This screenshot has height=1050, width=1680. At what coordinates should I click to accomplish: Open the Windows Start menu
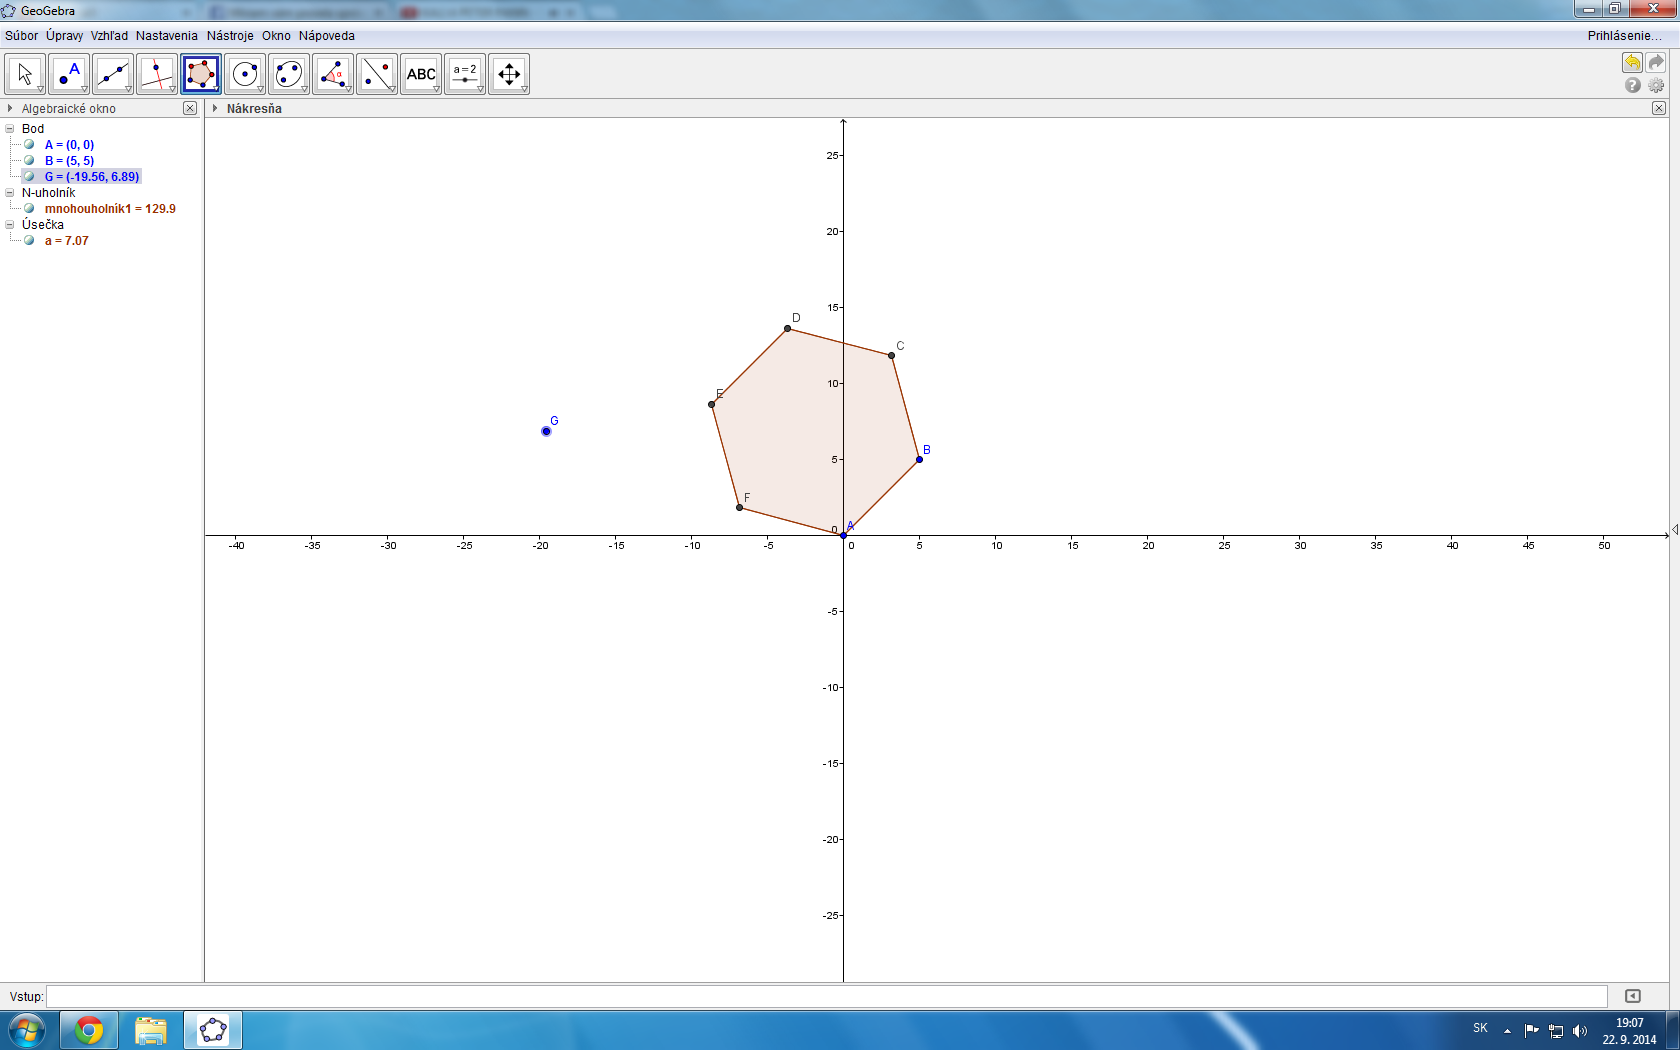27,1030
